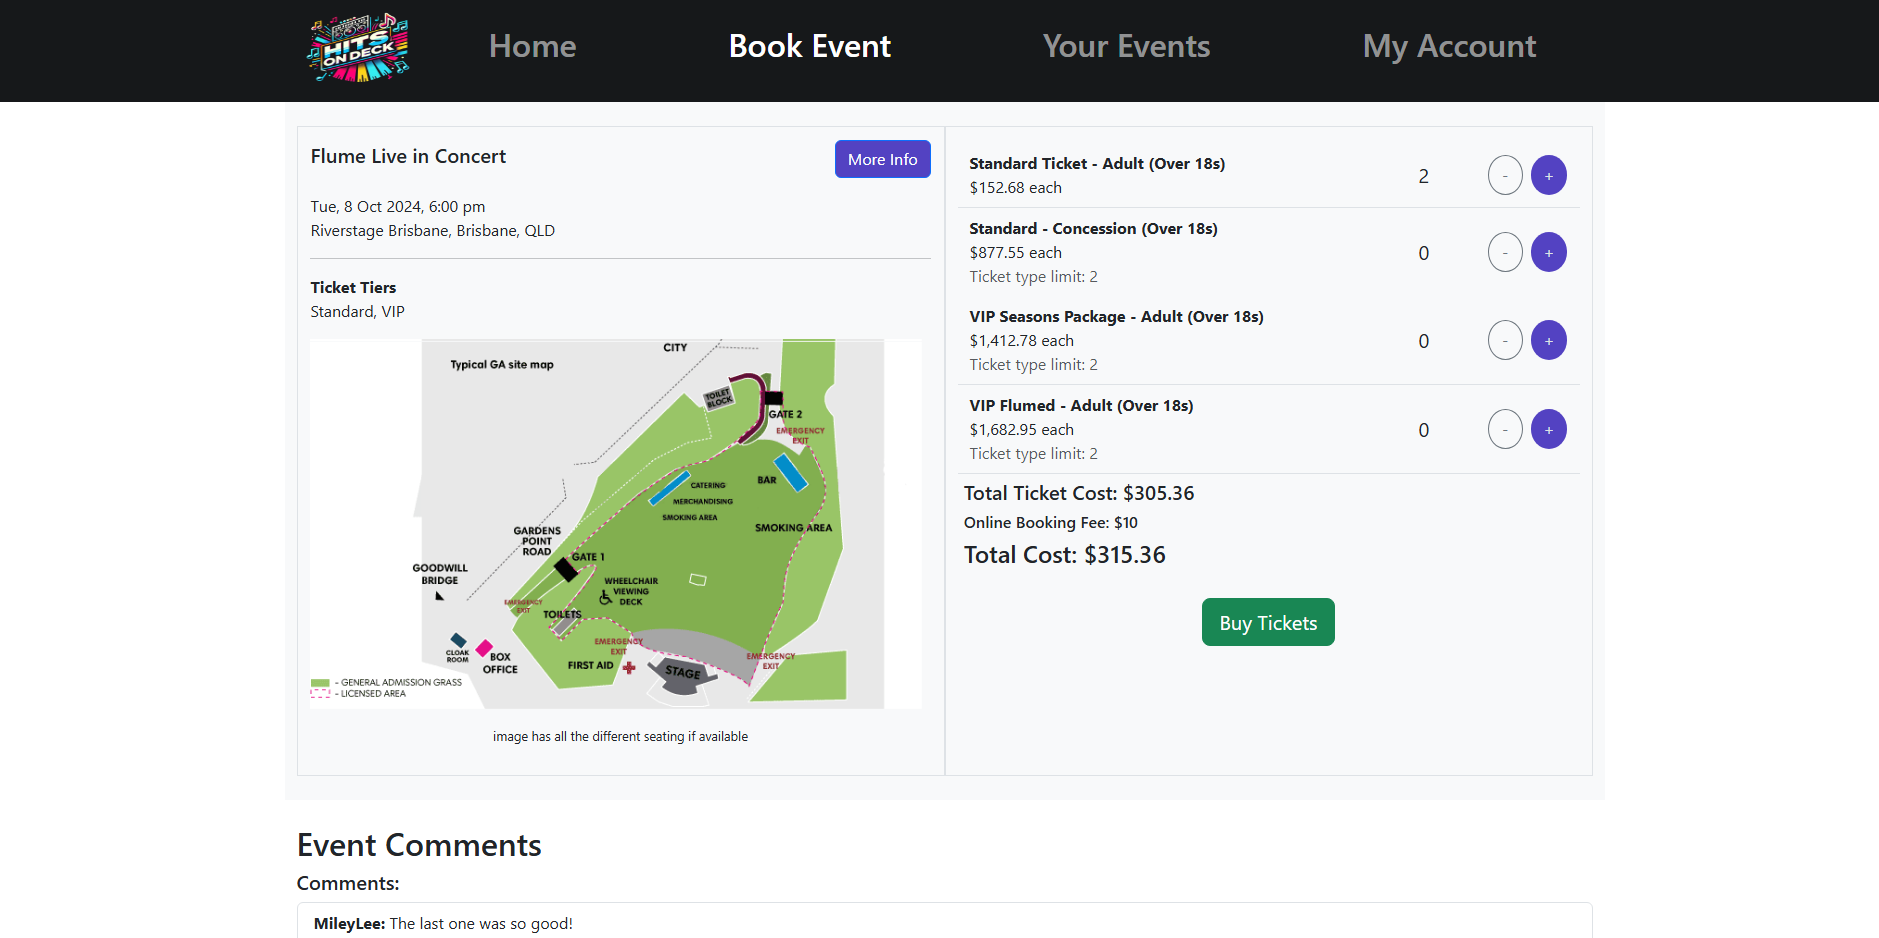Go to the Home page

(532, 47)
